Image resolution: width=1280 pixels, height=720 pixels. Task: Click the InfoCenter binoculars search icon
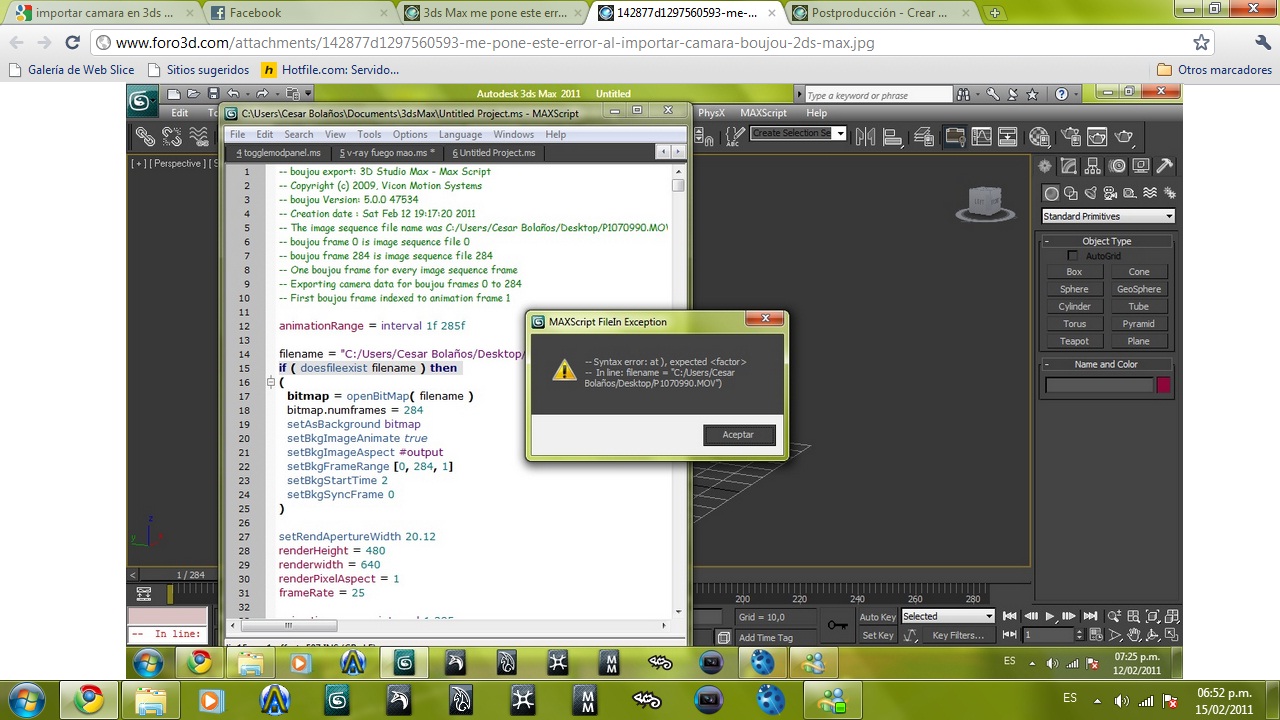[x=963, y=95]
